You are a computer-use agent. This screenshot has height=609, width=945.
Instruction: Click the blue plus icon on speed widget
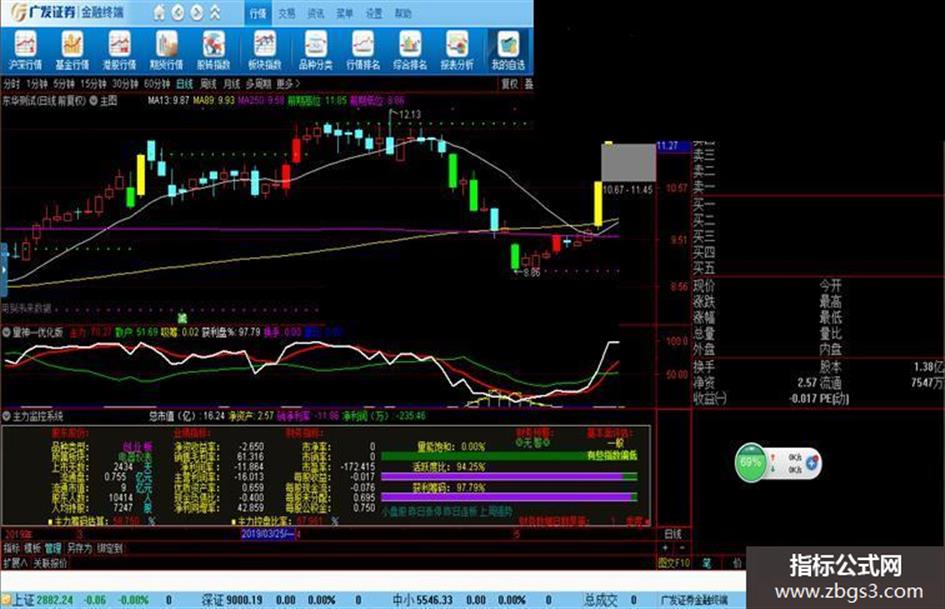point(811,462)
